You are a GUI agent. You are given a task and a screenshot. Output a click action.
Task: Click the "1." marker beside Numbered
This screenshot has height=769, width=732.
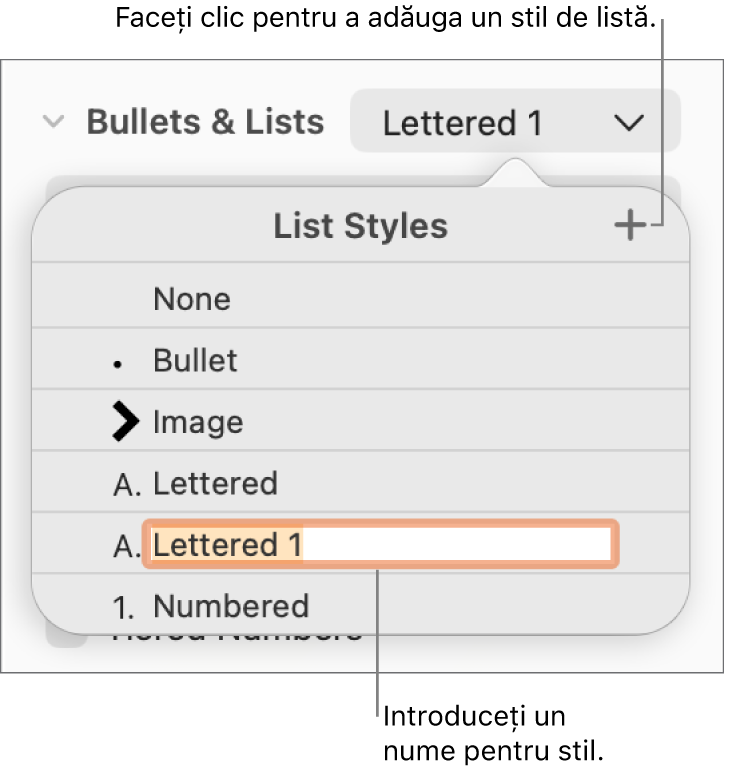126,608
